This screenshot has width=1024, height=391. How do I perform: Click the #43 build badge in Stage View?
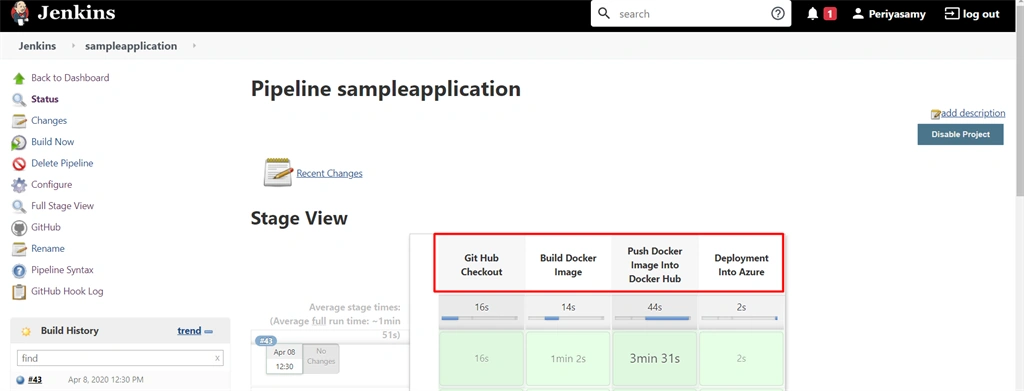click(x=266, y=341)
